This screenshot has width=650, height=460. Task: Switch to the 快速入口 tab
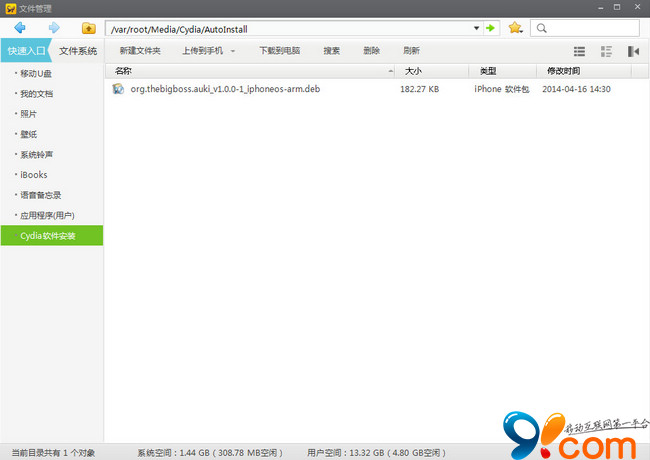click(26, 51)
